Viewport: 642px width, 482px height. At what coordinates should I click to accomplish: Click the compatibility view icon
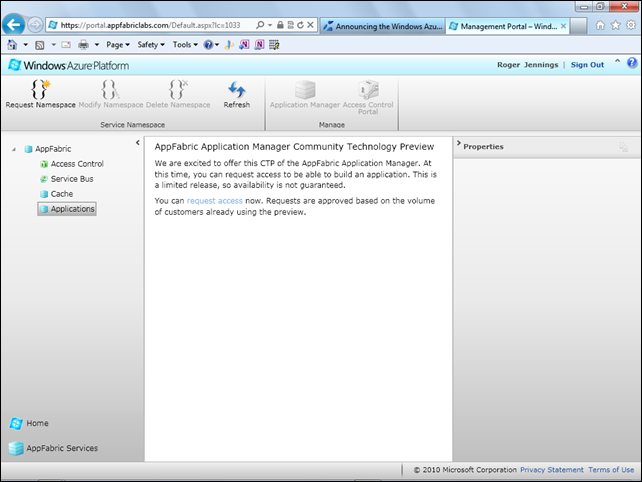click(290, 25)
